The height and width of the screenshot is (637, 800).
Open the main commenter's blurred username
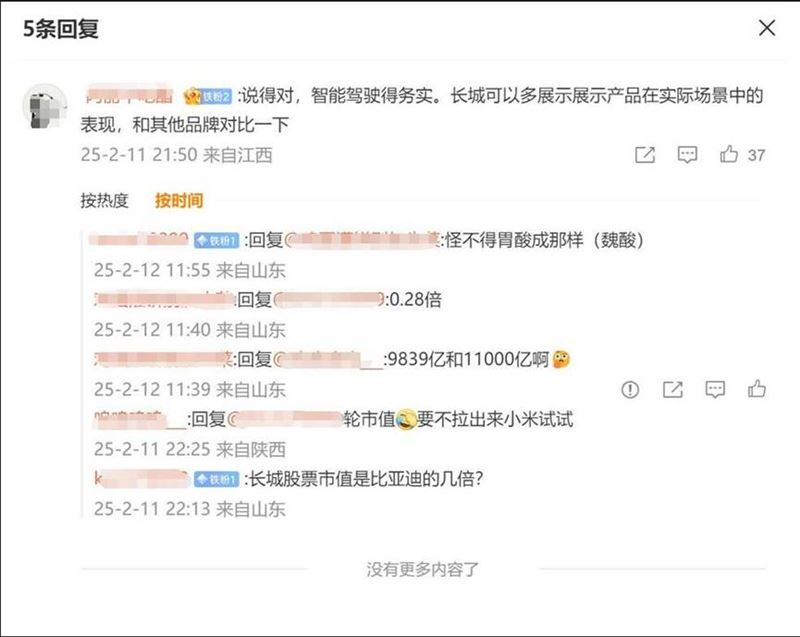click(x=129, y=95)
